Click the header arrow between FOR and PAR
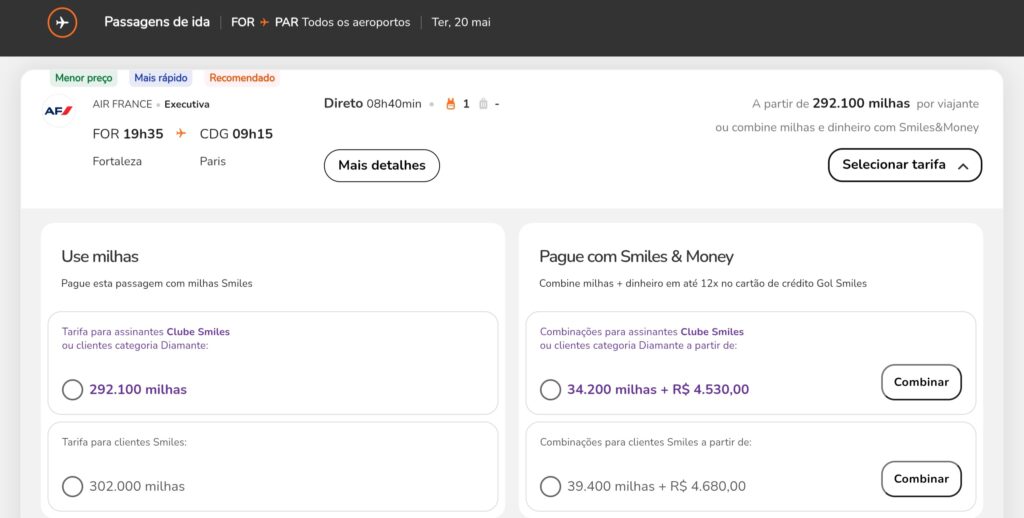 click(x=265, y=22)
